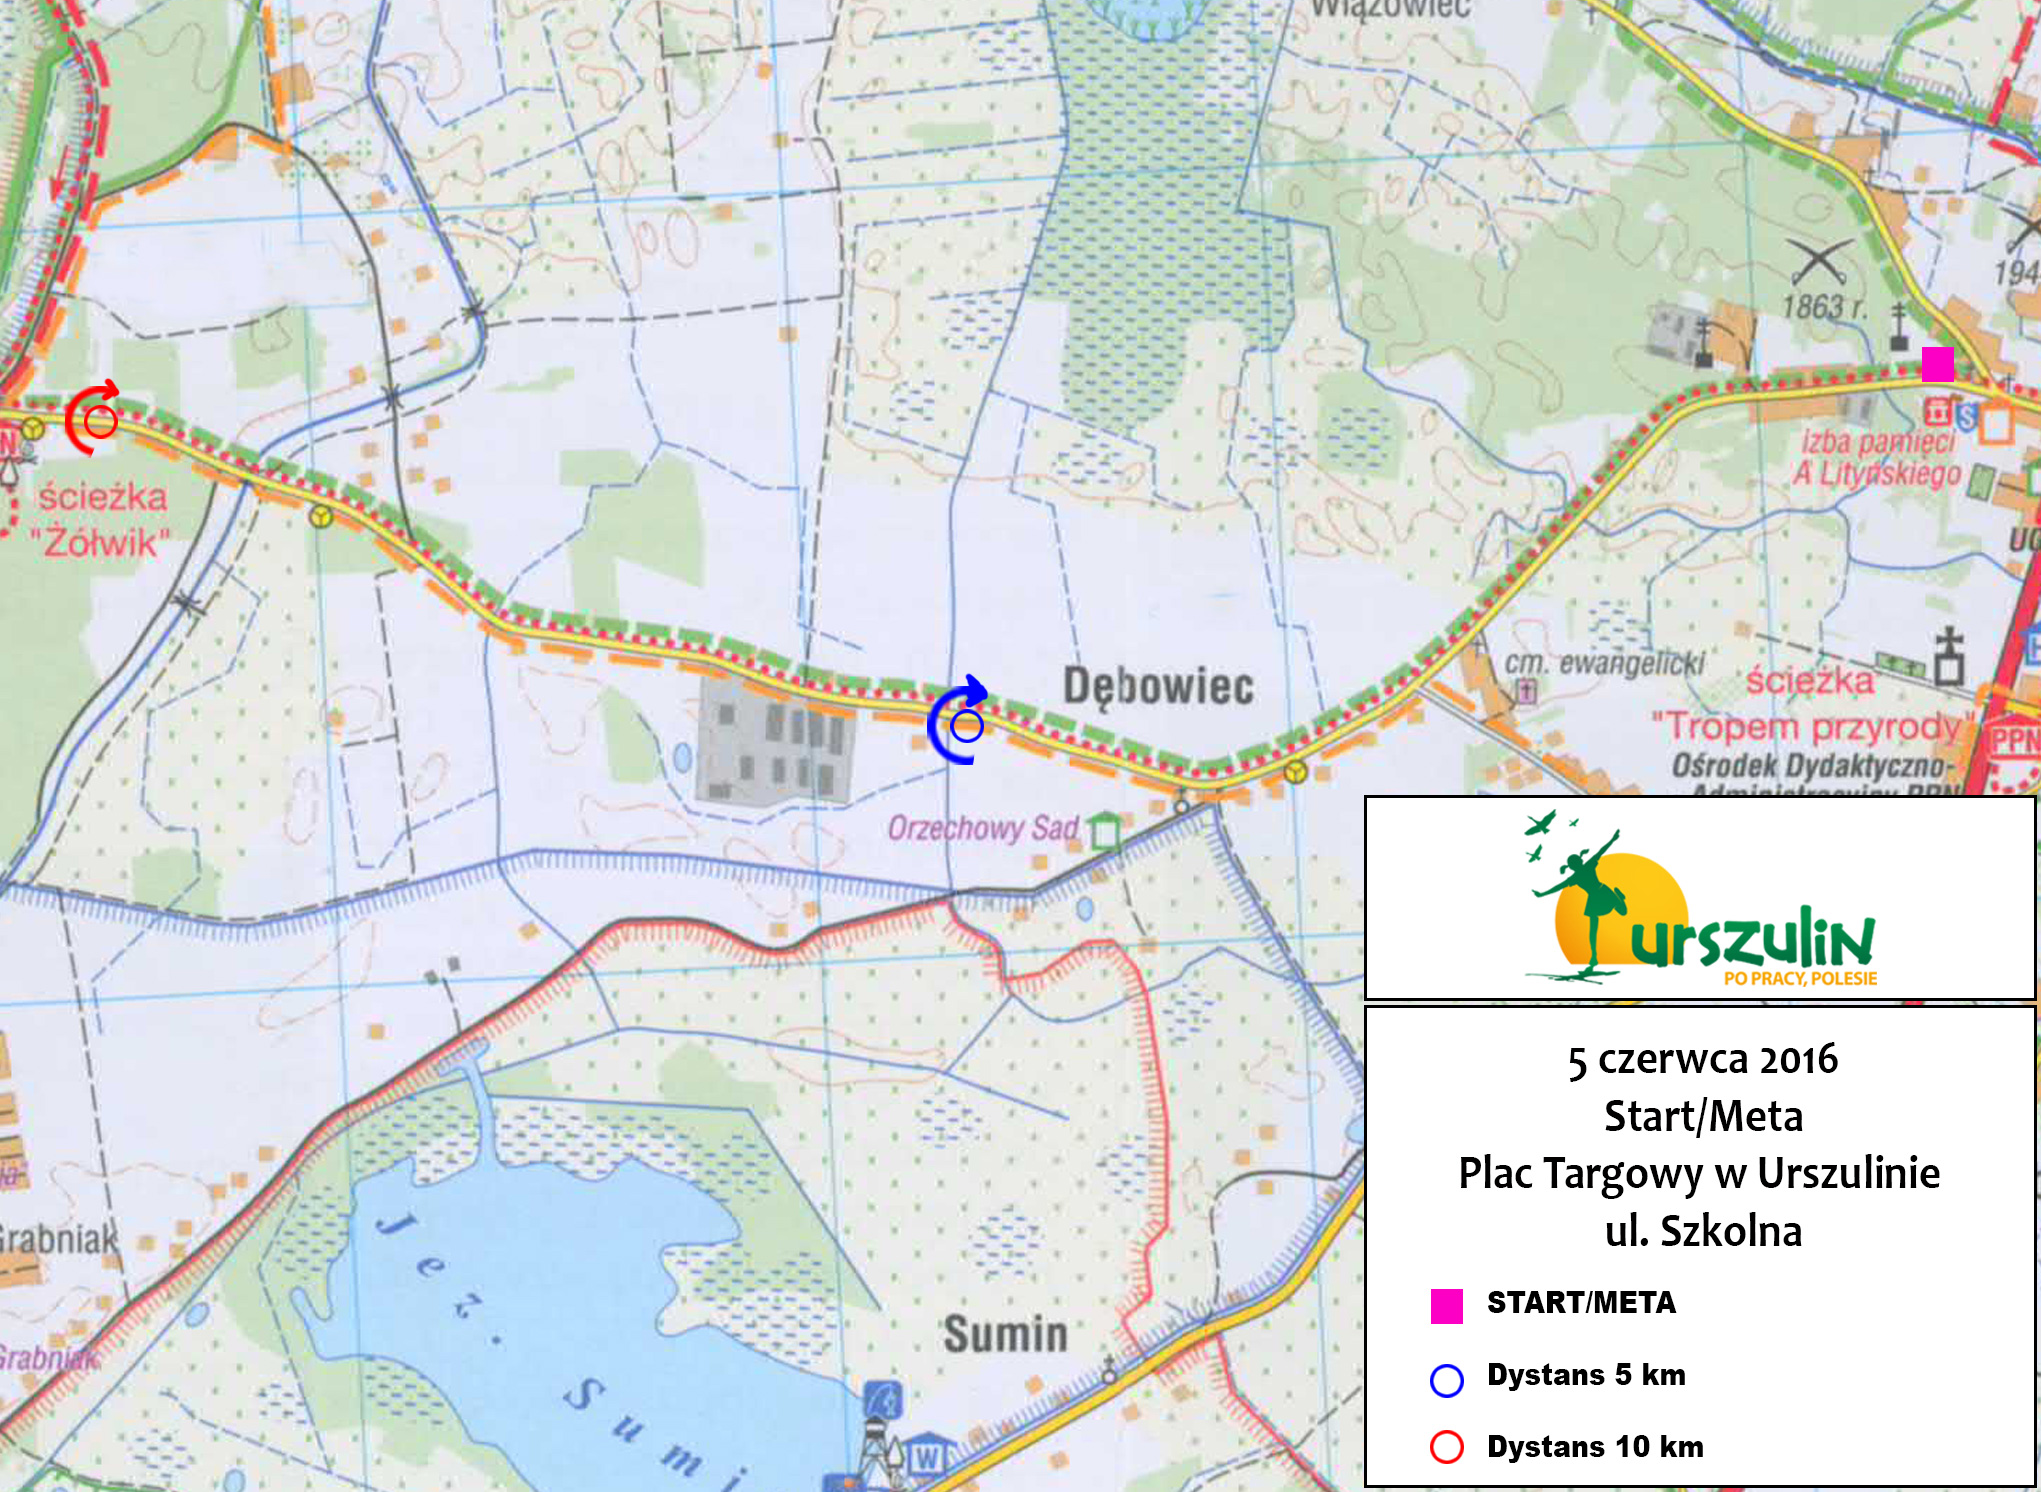Click the red museum icon above Izba pamięci

pos(1937,411)
